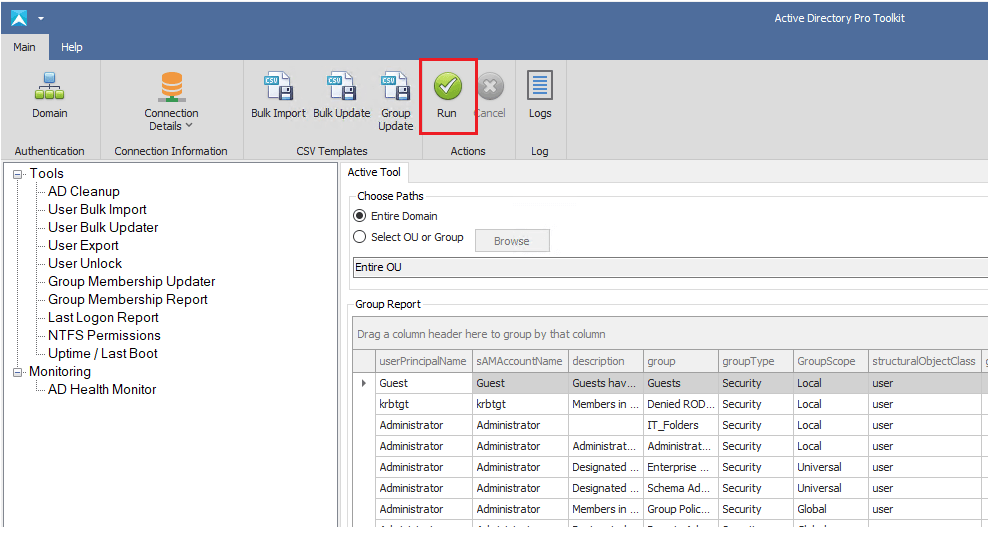Select the Entire Domain radio button
The height and width of the screenshot is (536, 988).
pyautogui.click(x=359, y=216)
